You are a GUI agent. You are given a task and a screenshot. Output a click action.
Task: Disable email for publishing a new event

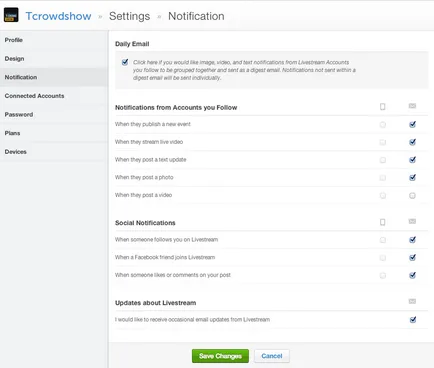point(413,124)
